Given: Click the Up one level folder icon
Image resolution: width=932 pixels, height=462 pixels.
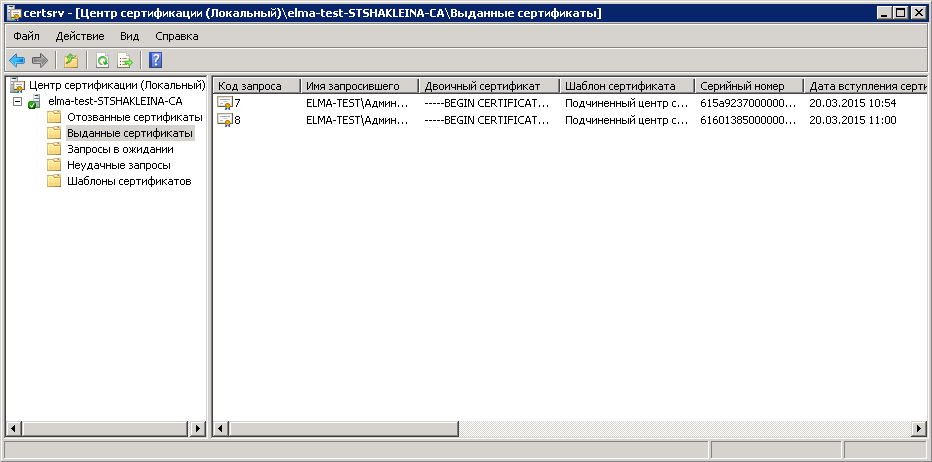Looking at the screenshot, I should 71,60.
